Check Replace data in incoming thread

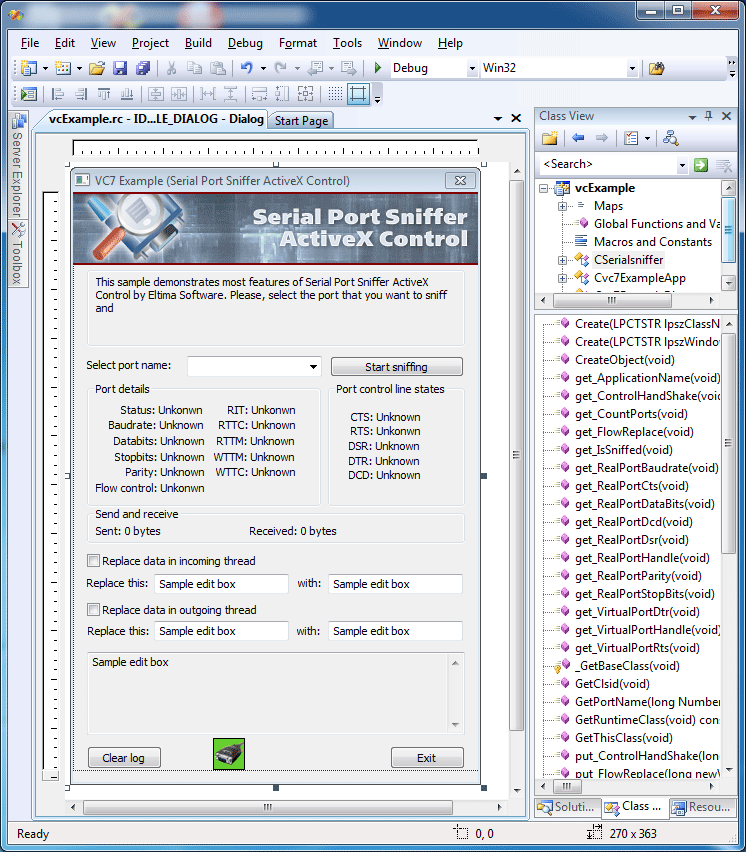pyautogui.click(x=93, y=561)
